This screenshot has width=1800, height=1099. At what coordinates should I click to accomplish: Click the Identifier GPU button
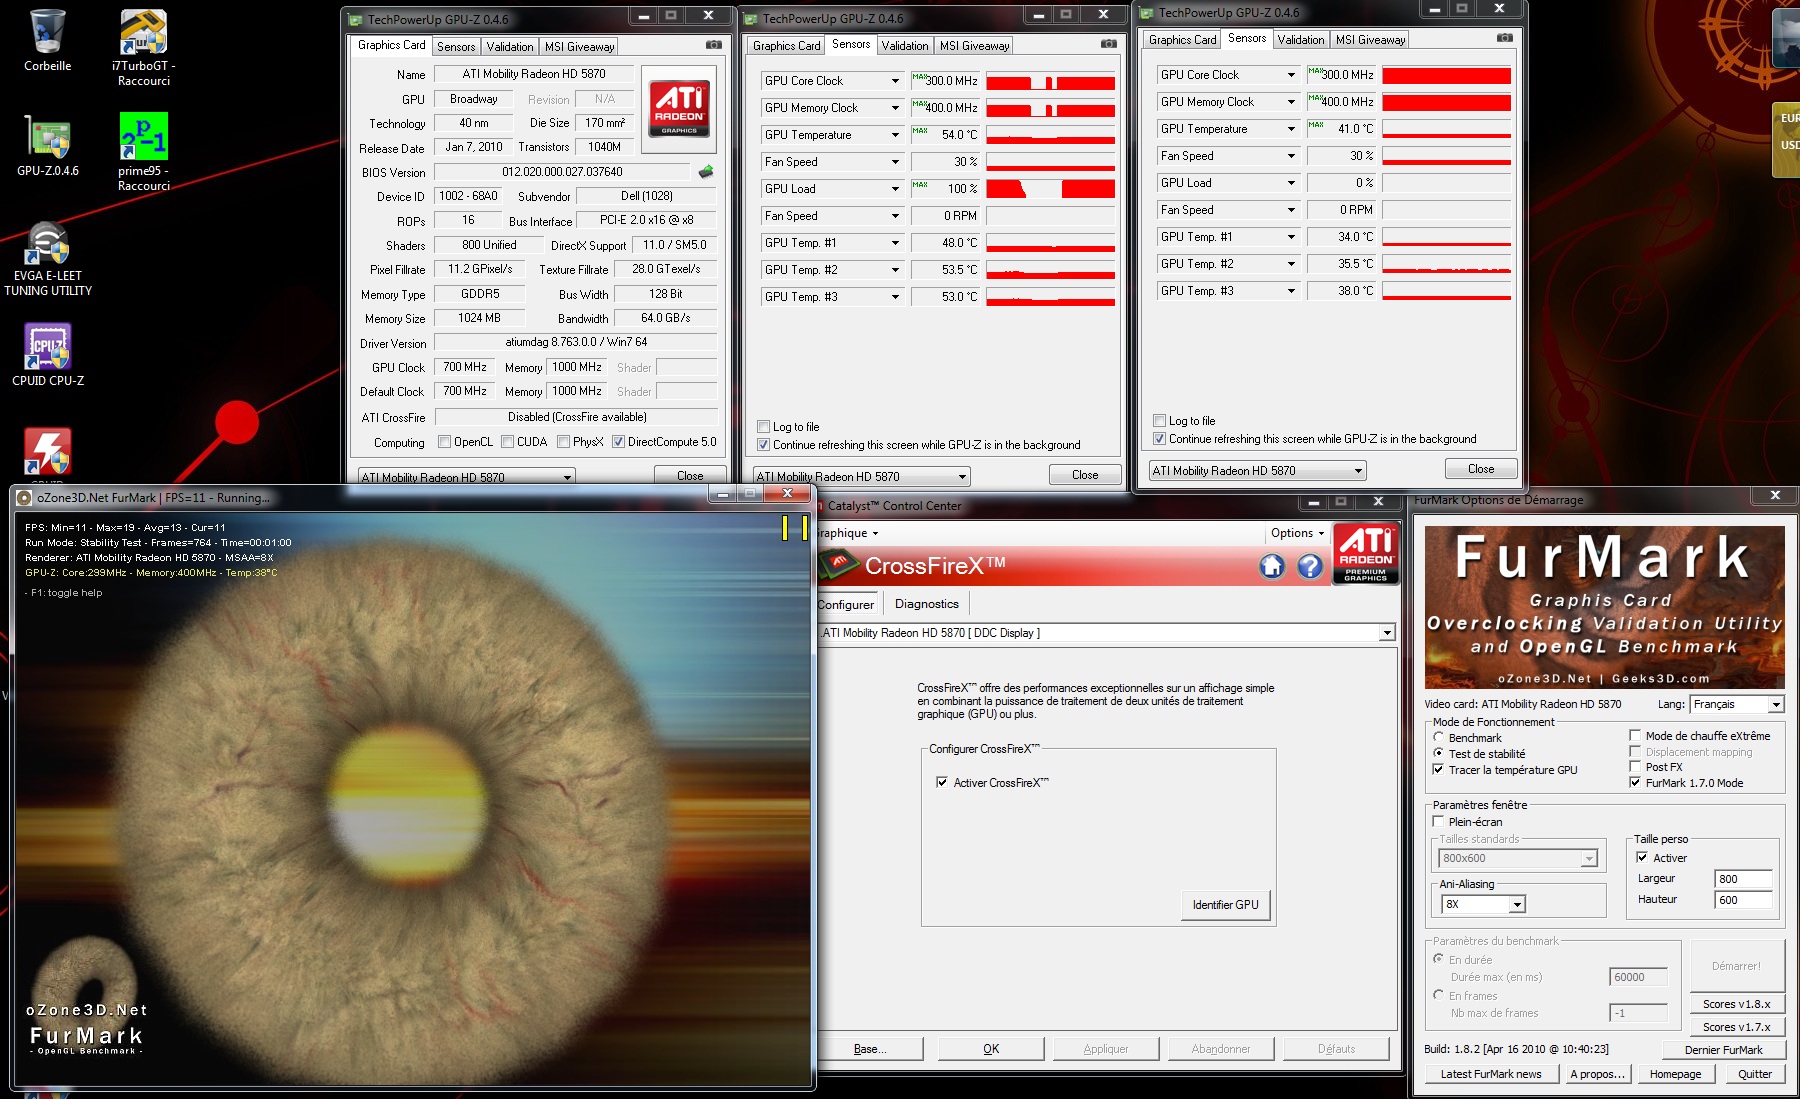pos(1226,905)
